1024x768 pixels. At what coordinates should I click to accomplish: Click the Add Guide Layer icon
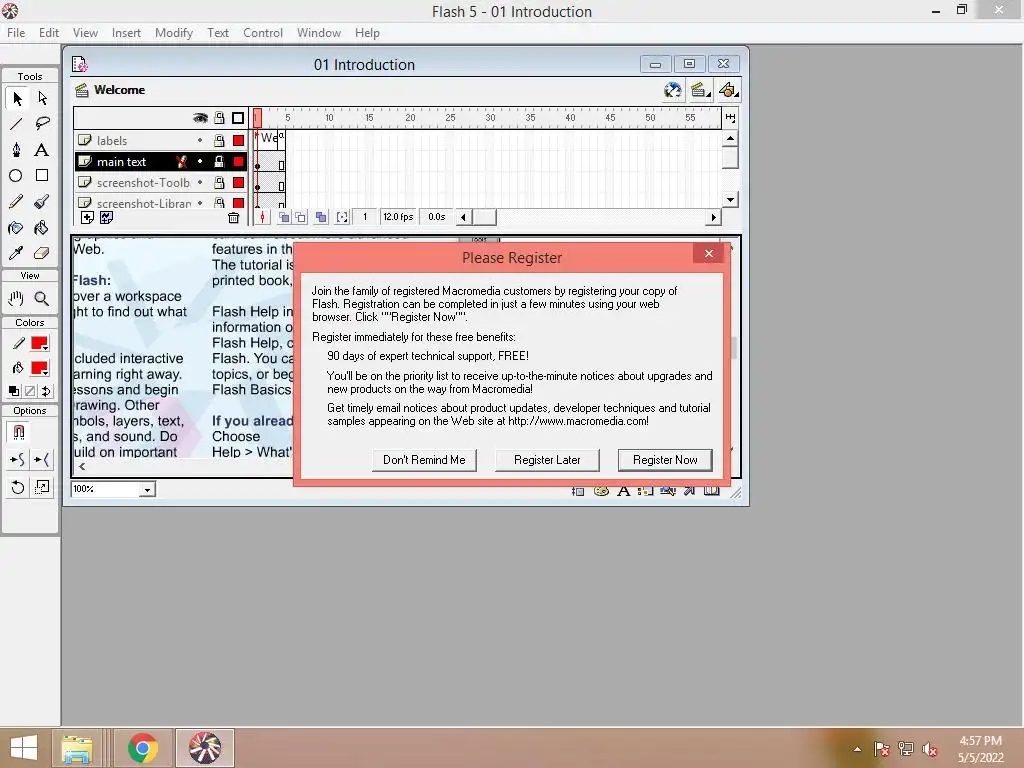106,217
